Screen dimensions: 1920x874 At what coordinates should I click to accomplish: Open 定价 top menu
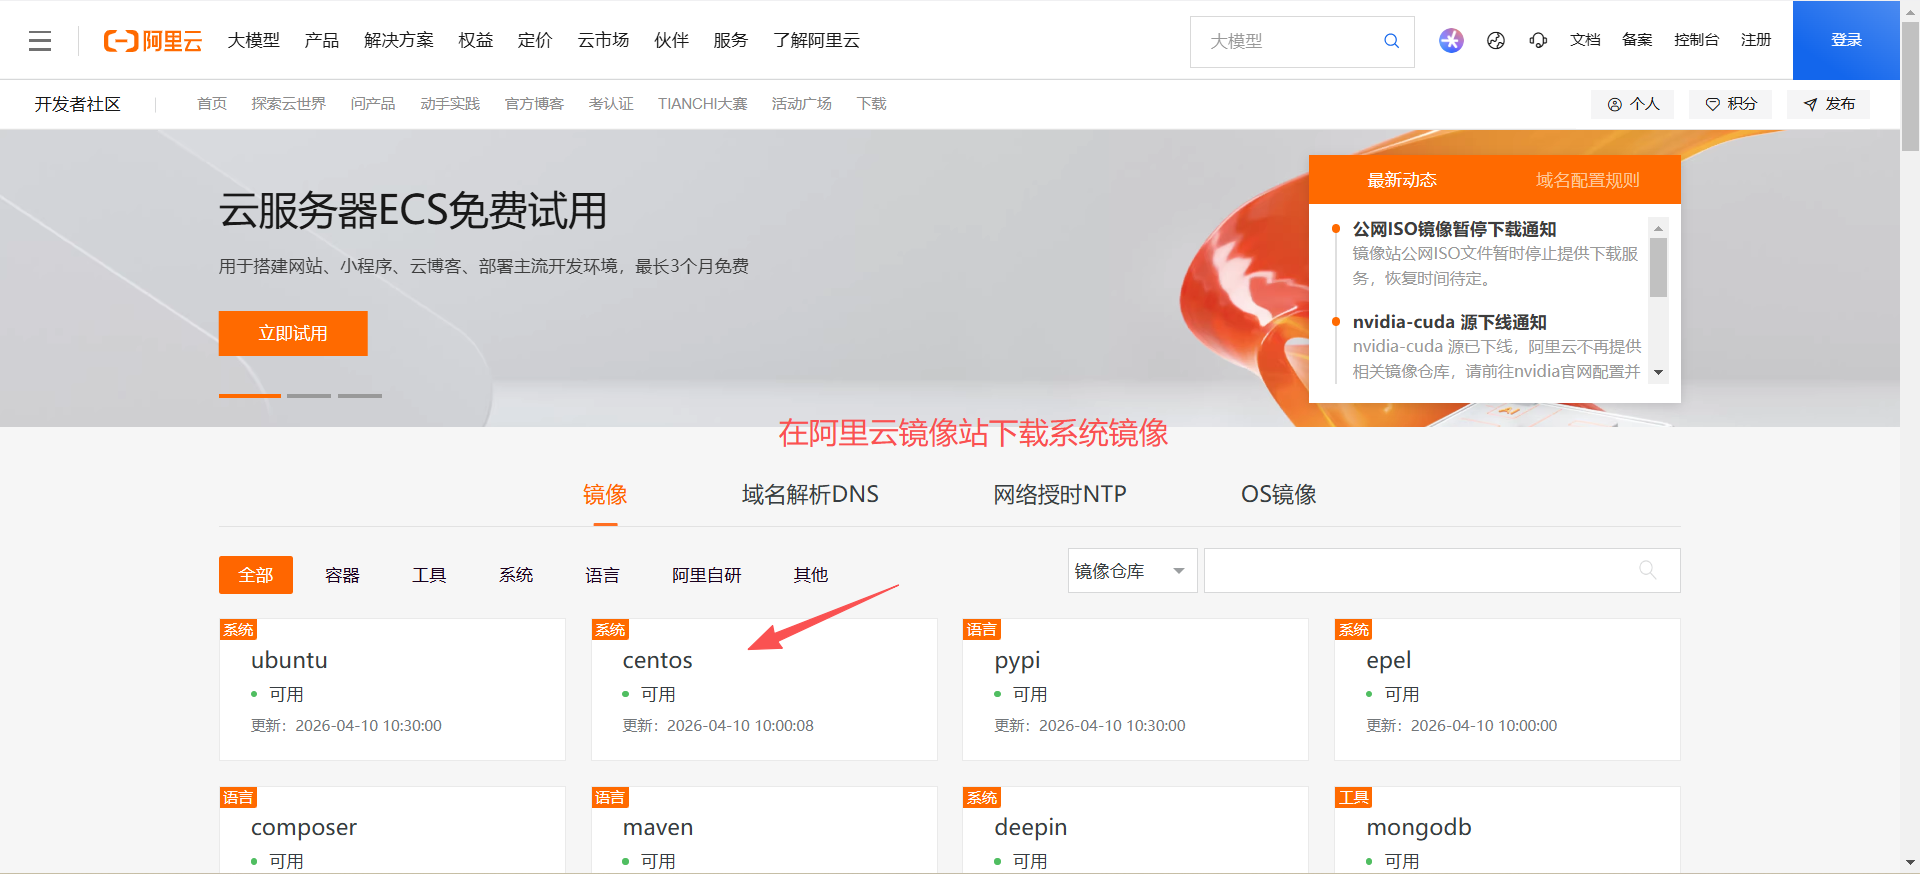click(x=535, y=40)
